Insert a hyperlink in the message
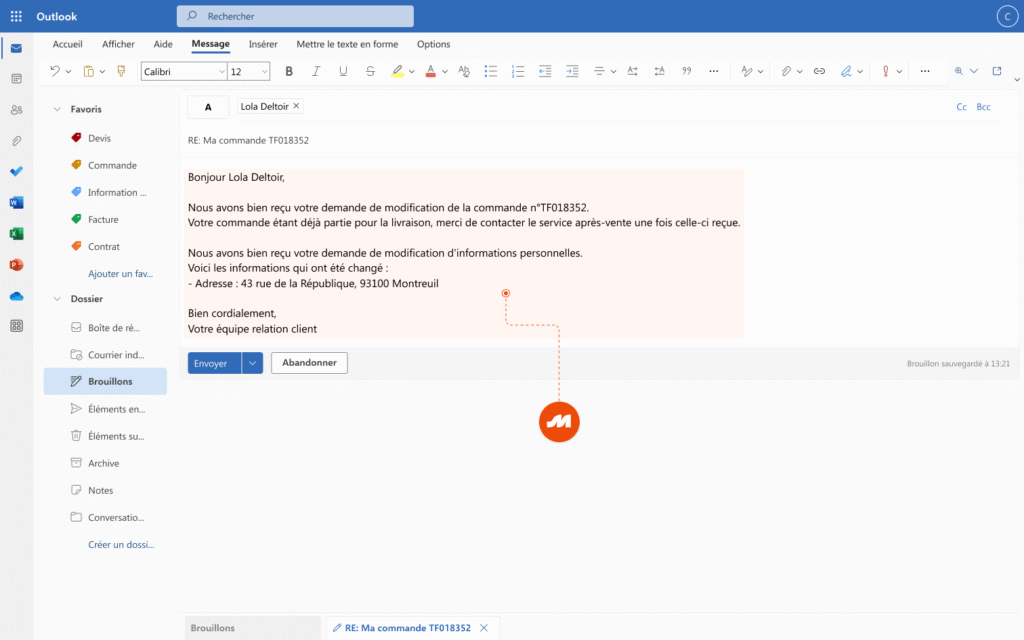The image size is (1024, 640). [820, 71]
